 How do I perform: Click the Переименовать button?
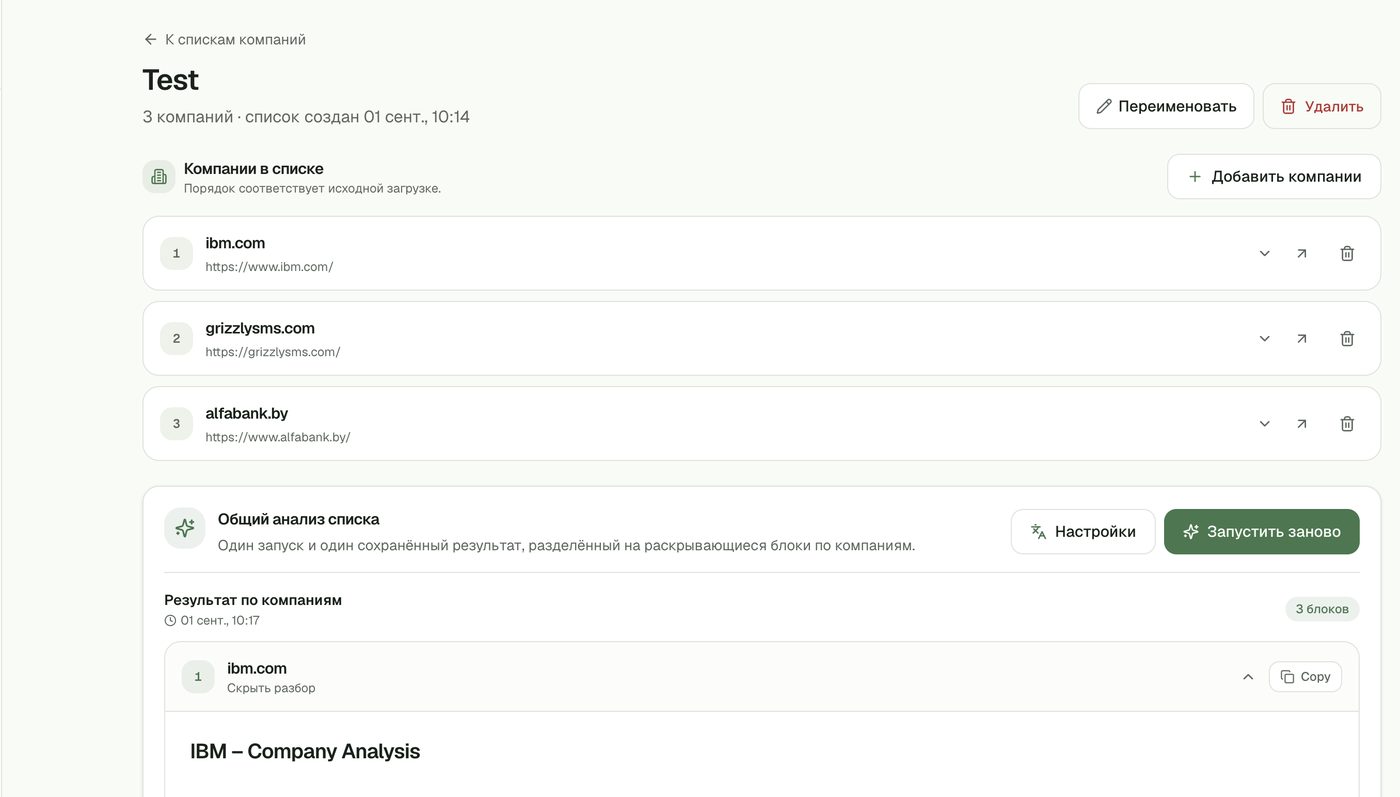tap(1166, 106)
